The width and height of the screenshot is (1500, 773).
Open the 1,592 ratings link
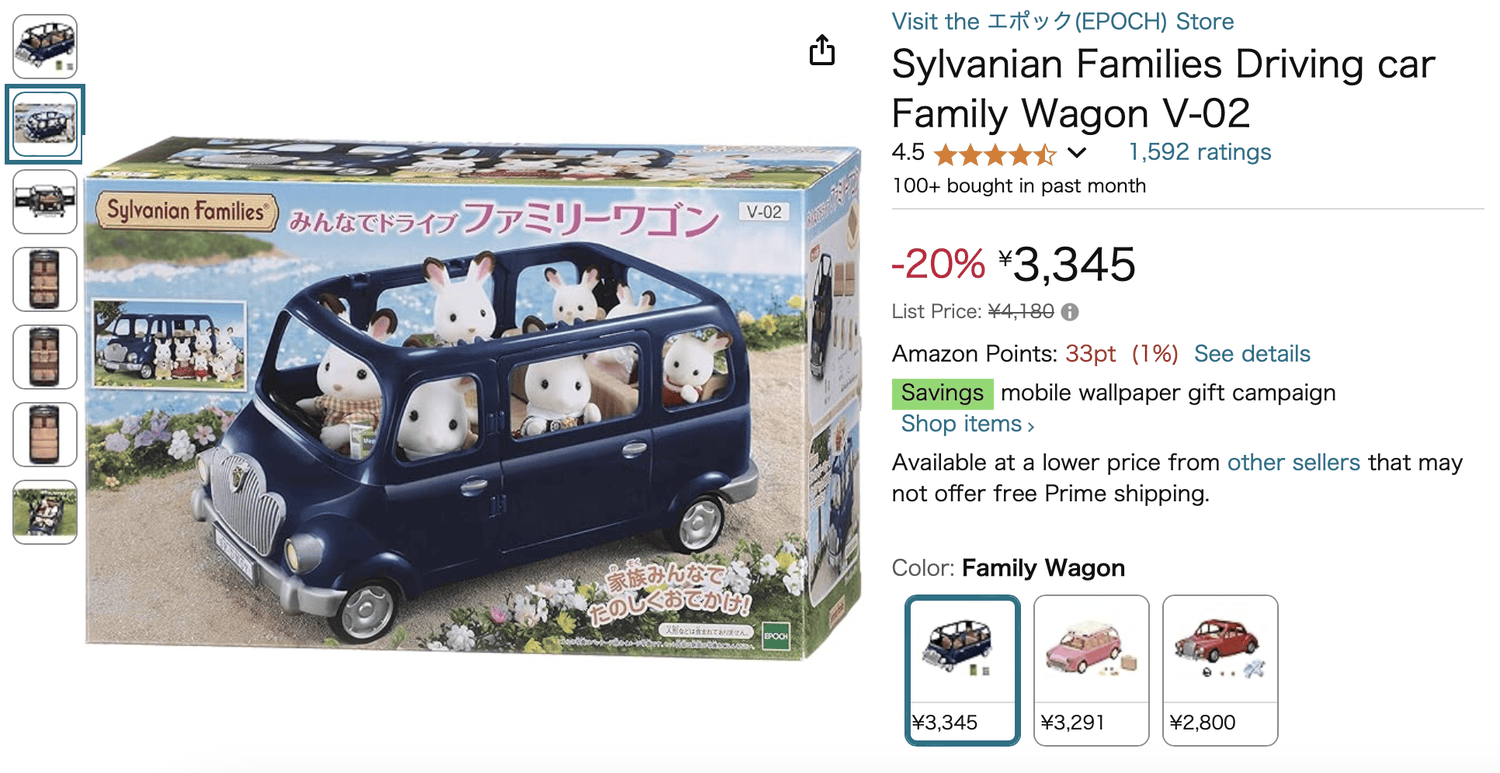point(1200,152)
